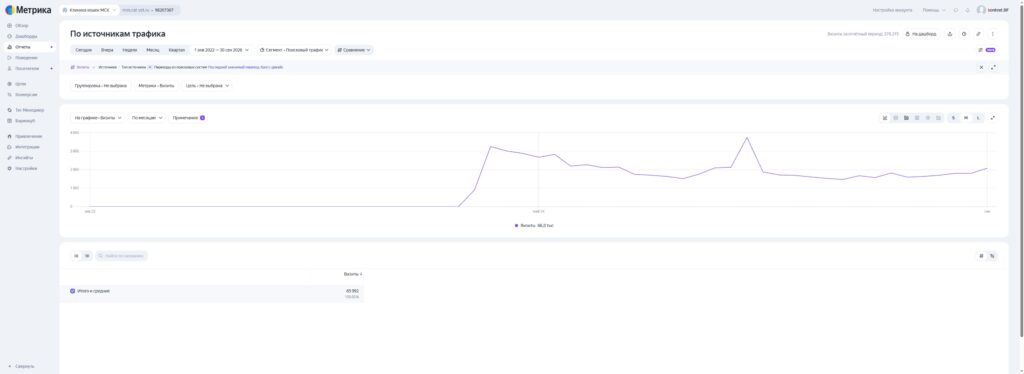
Task: Open the date range picker dropdown
Action: click(x=221, y=50)
